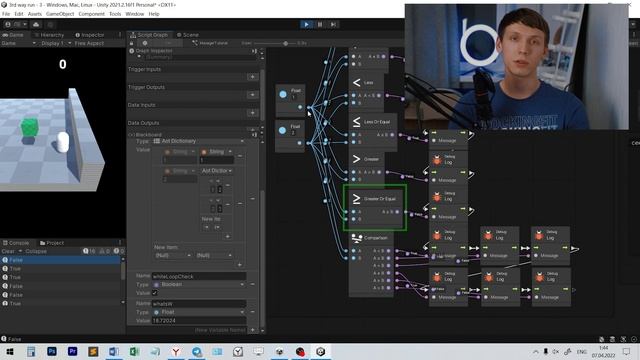Image resolution: width=640 pixels, height=360 pixels.
Task: Remove the whileLoopCheck variable with its minus button
Action: click(x=253, y=284)
